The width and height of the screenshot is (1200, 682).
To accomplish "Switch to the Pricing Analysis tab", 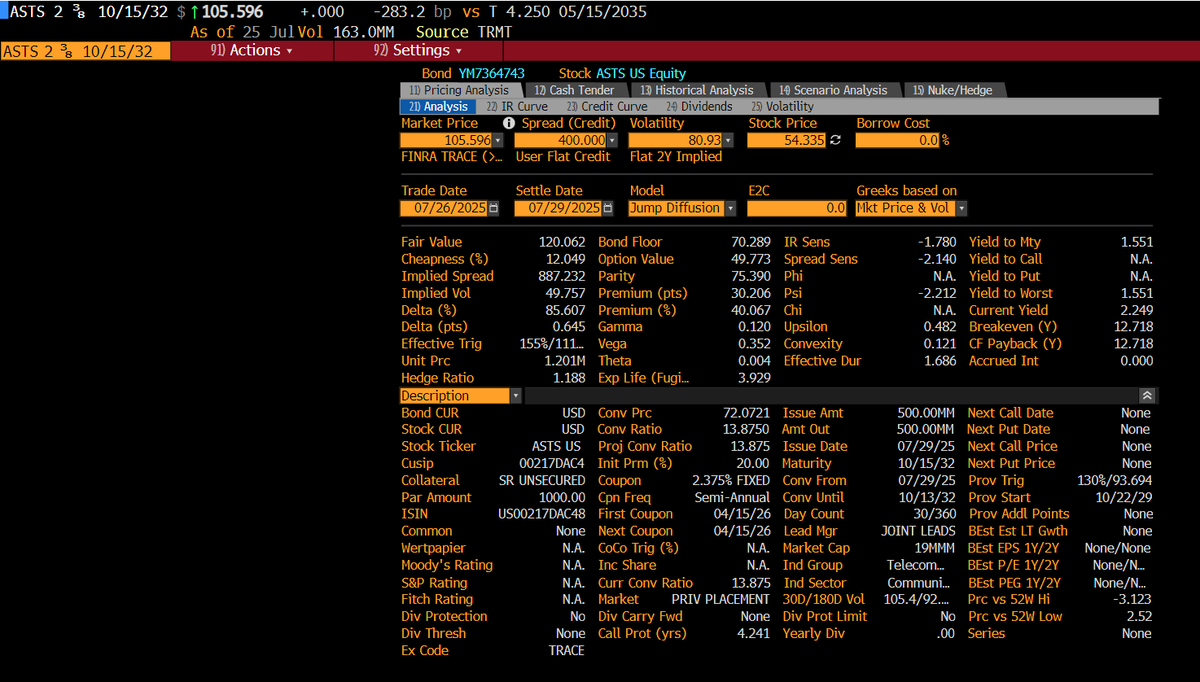I will coord(459,90).
